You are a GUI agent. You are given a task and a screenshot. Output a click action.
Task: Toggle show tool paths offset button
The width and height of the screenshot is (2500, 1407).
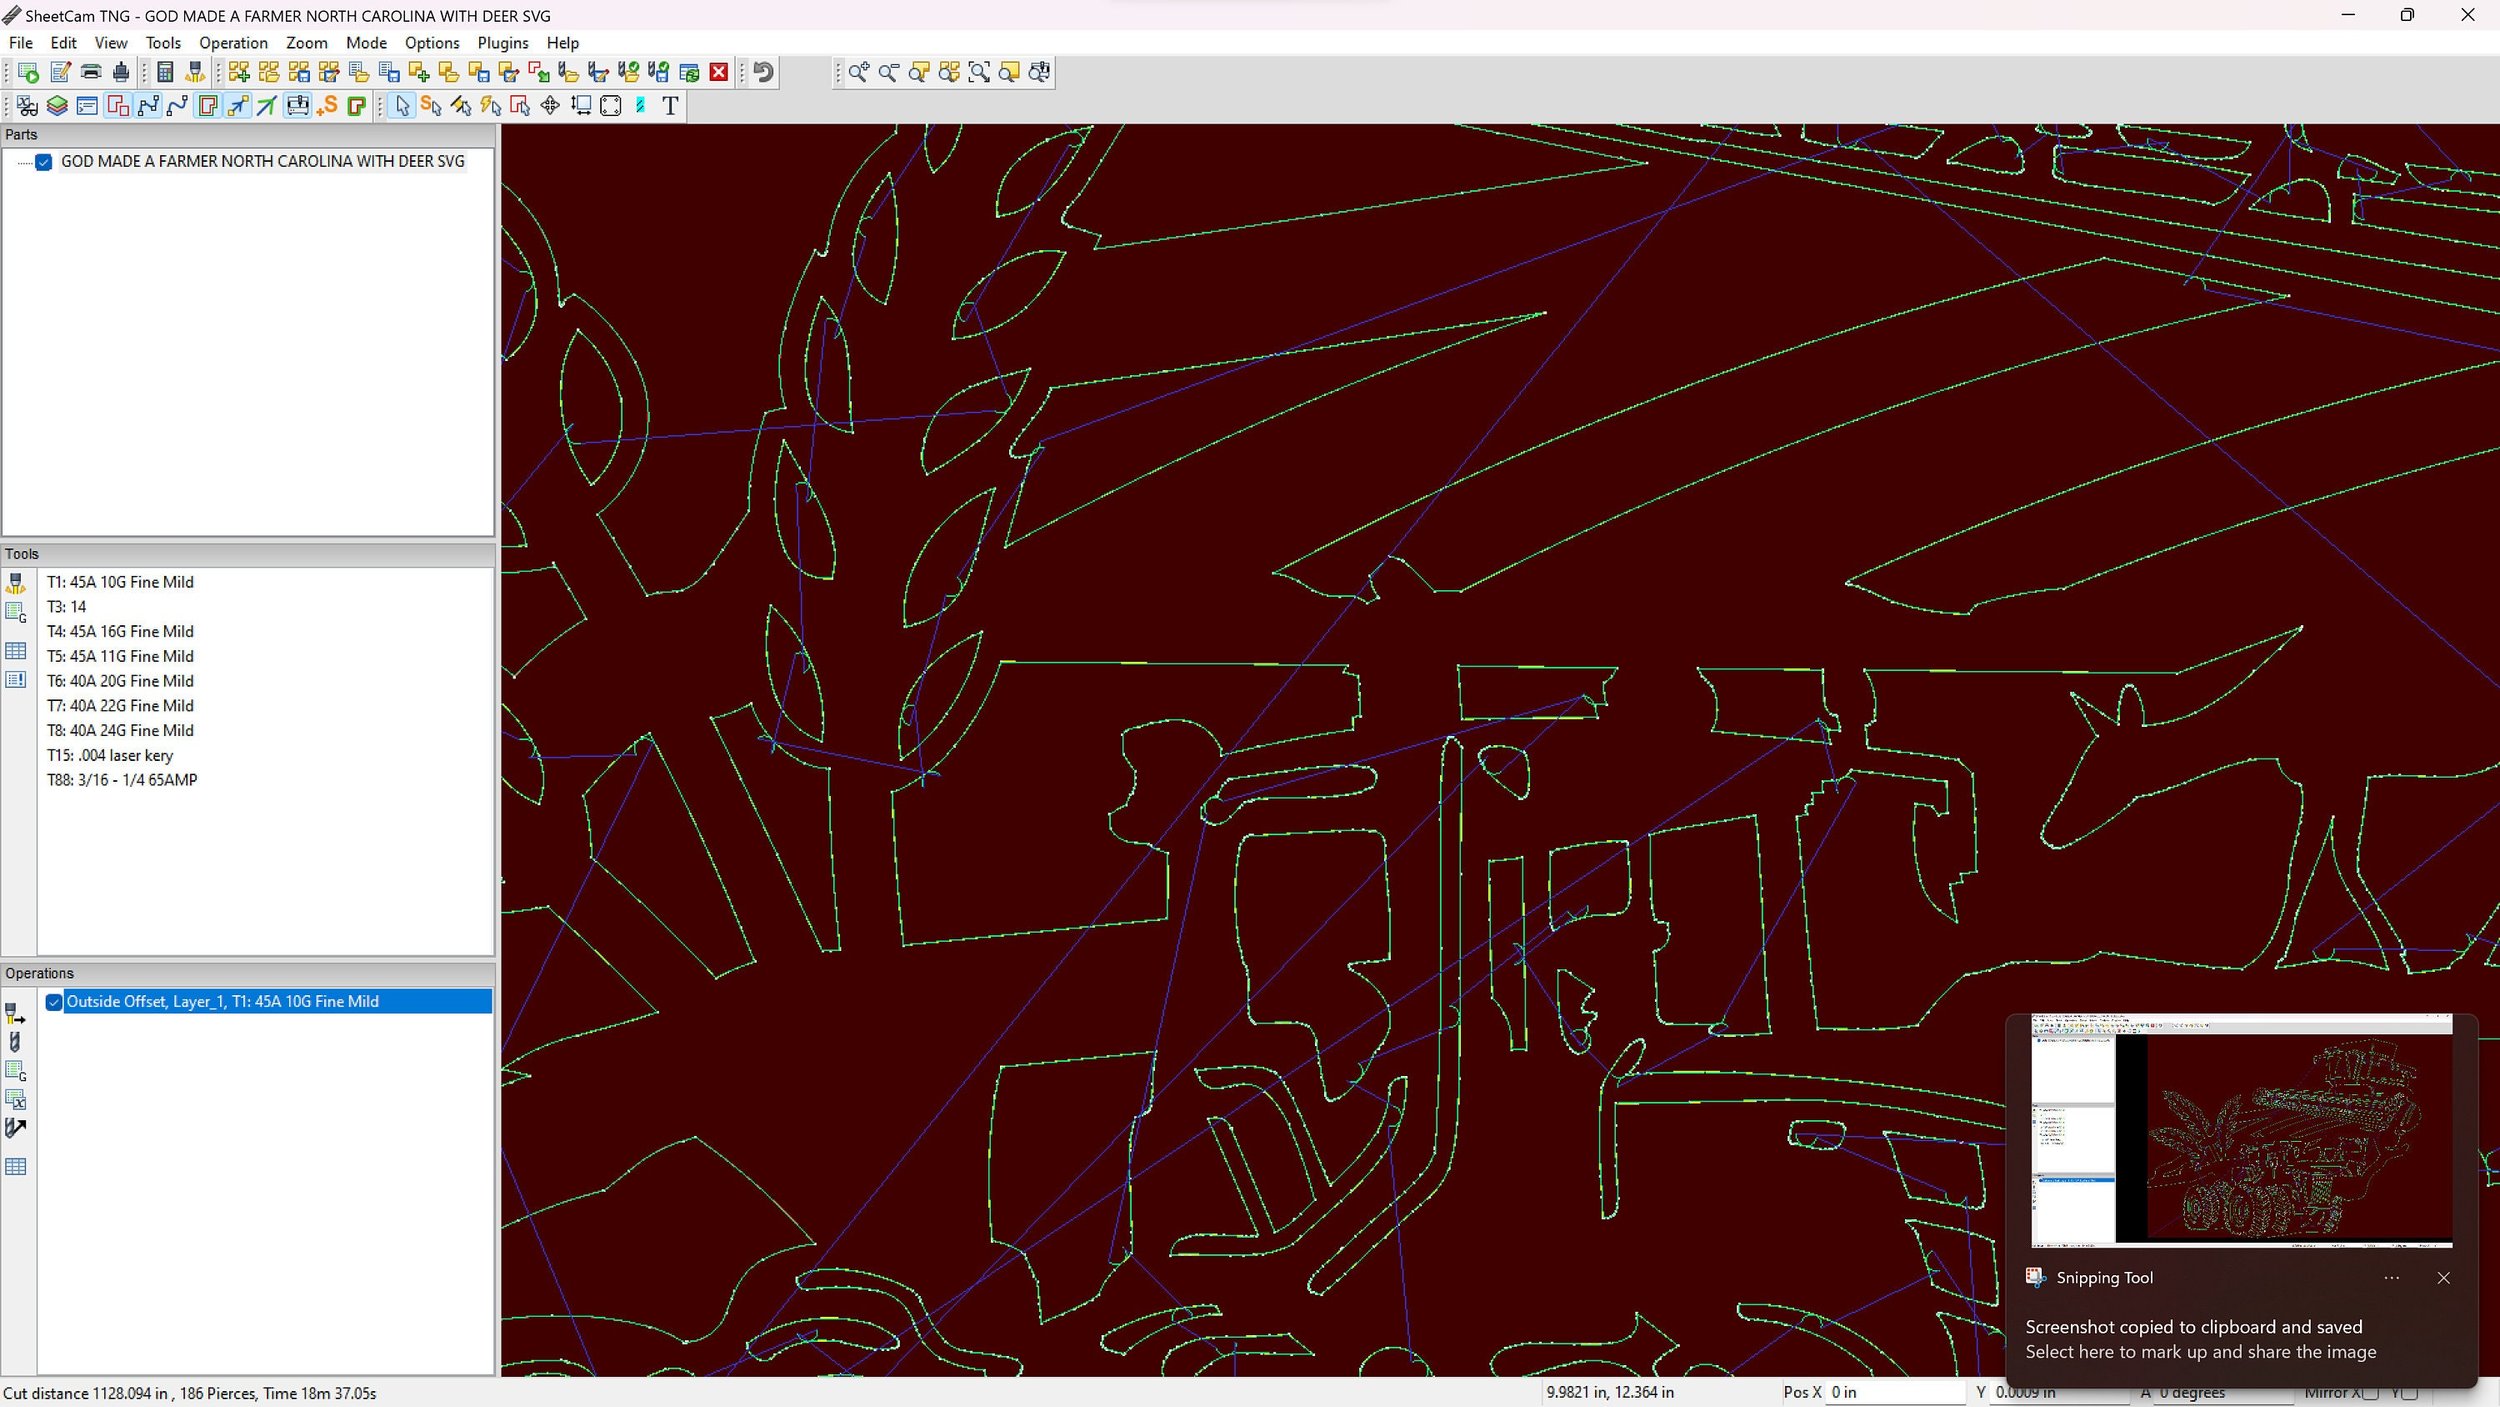tap(207, 106)
